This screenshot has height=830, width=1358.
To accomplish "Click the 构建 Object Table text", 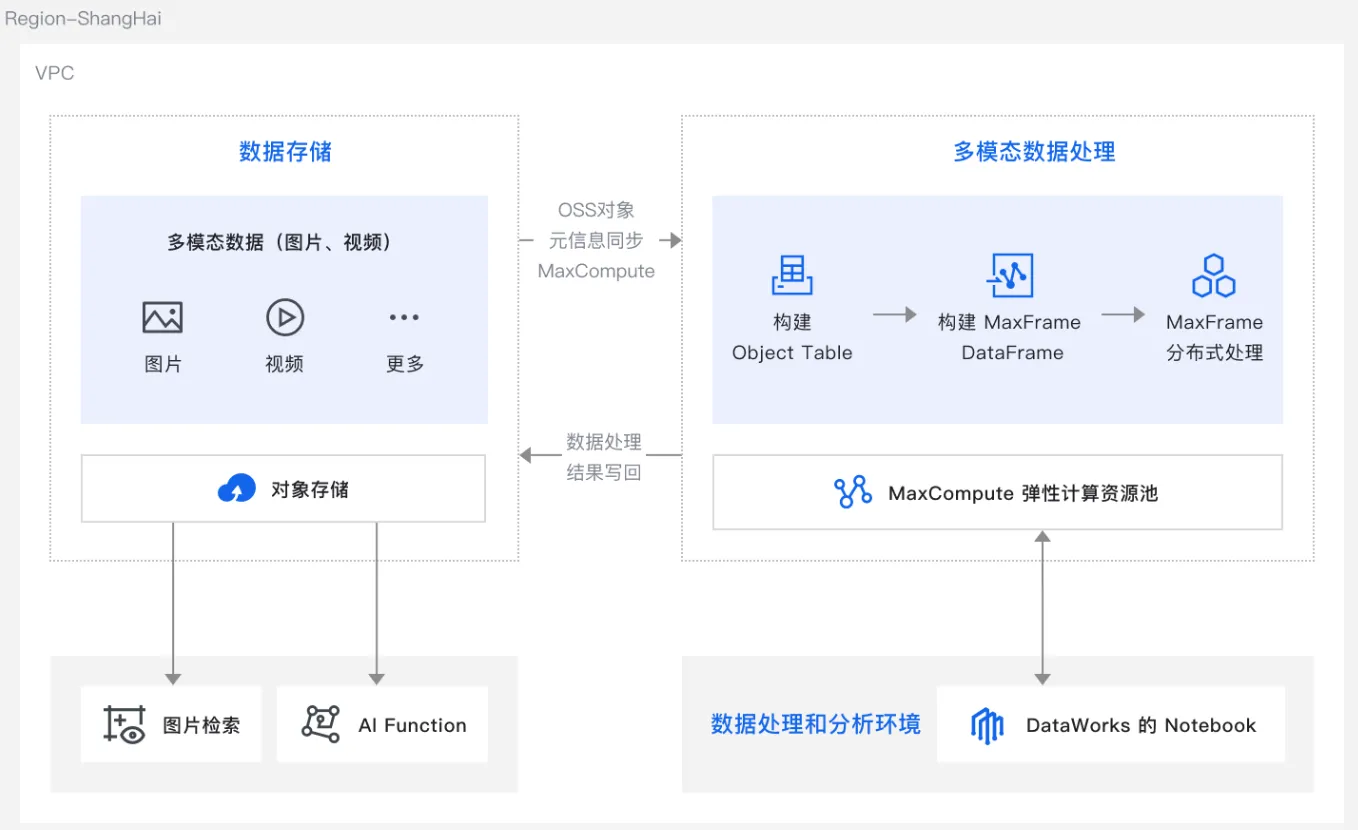I will 792,337.
